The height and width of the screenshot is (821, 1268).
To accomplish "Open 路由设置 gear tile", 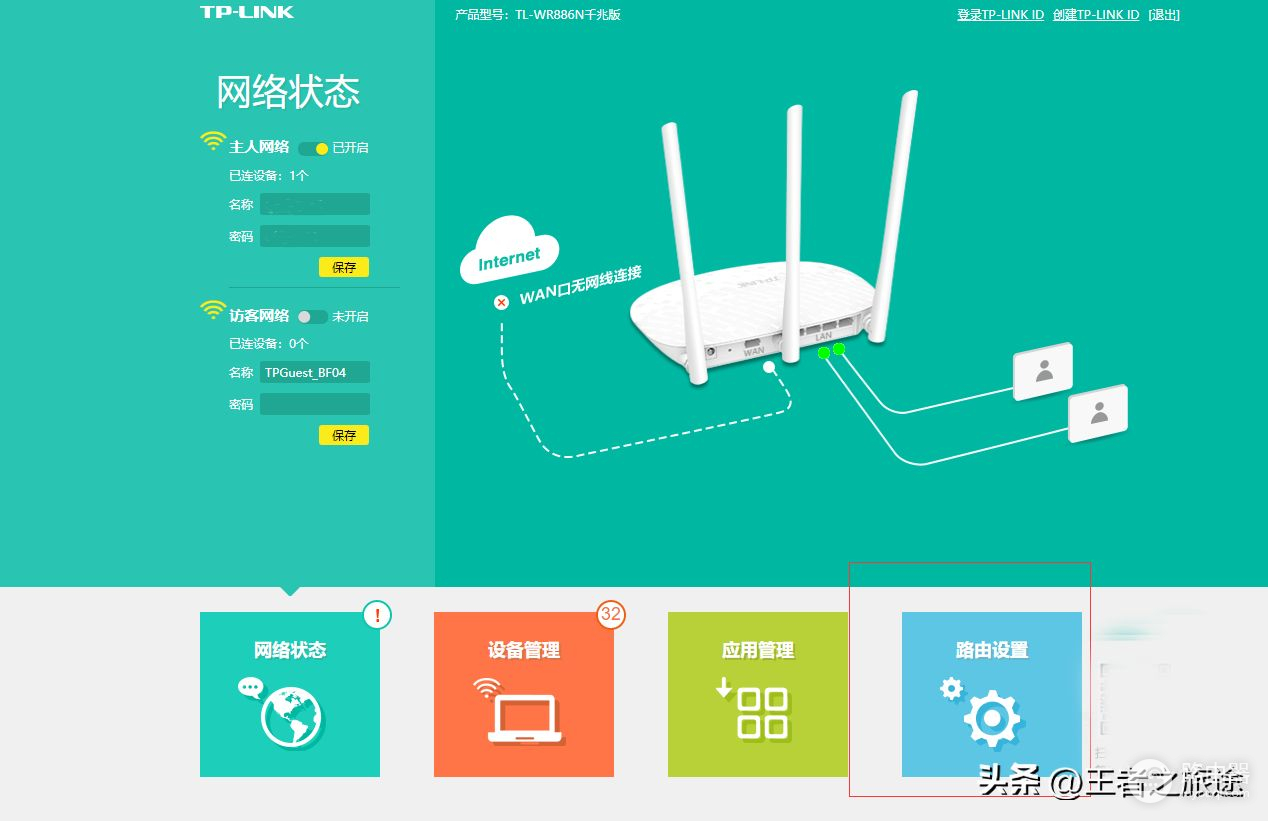I will (x=992, y=694).
